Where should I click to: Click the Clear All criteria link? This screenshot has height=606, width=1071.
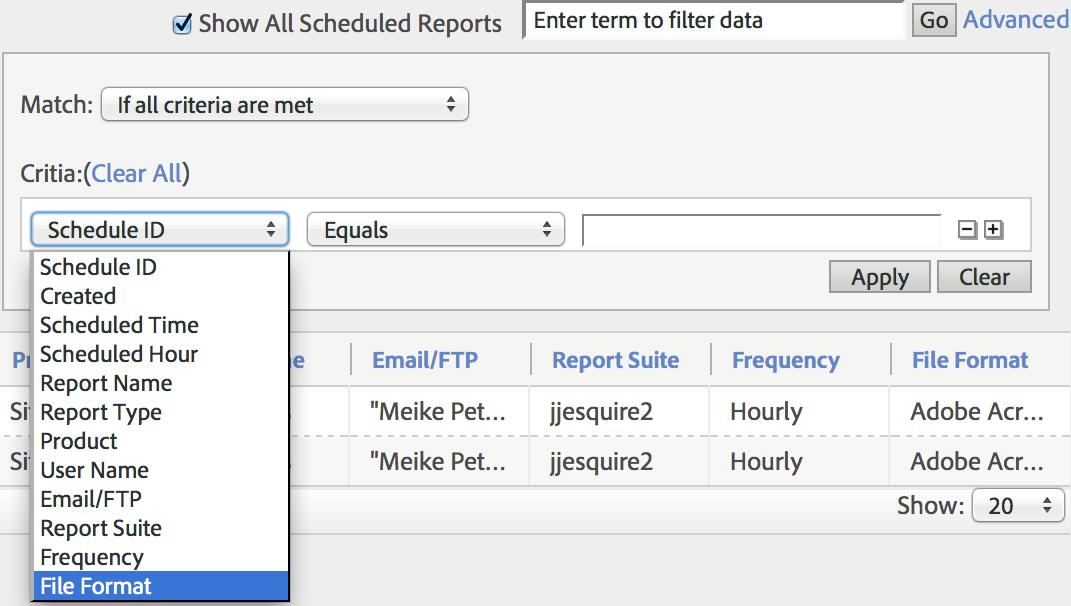click(137, 174)
